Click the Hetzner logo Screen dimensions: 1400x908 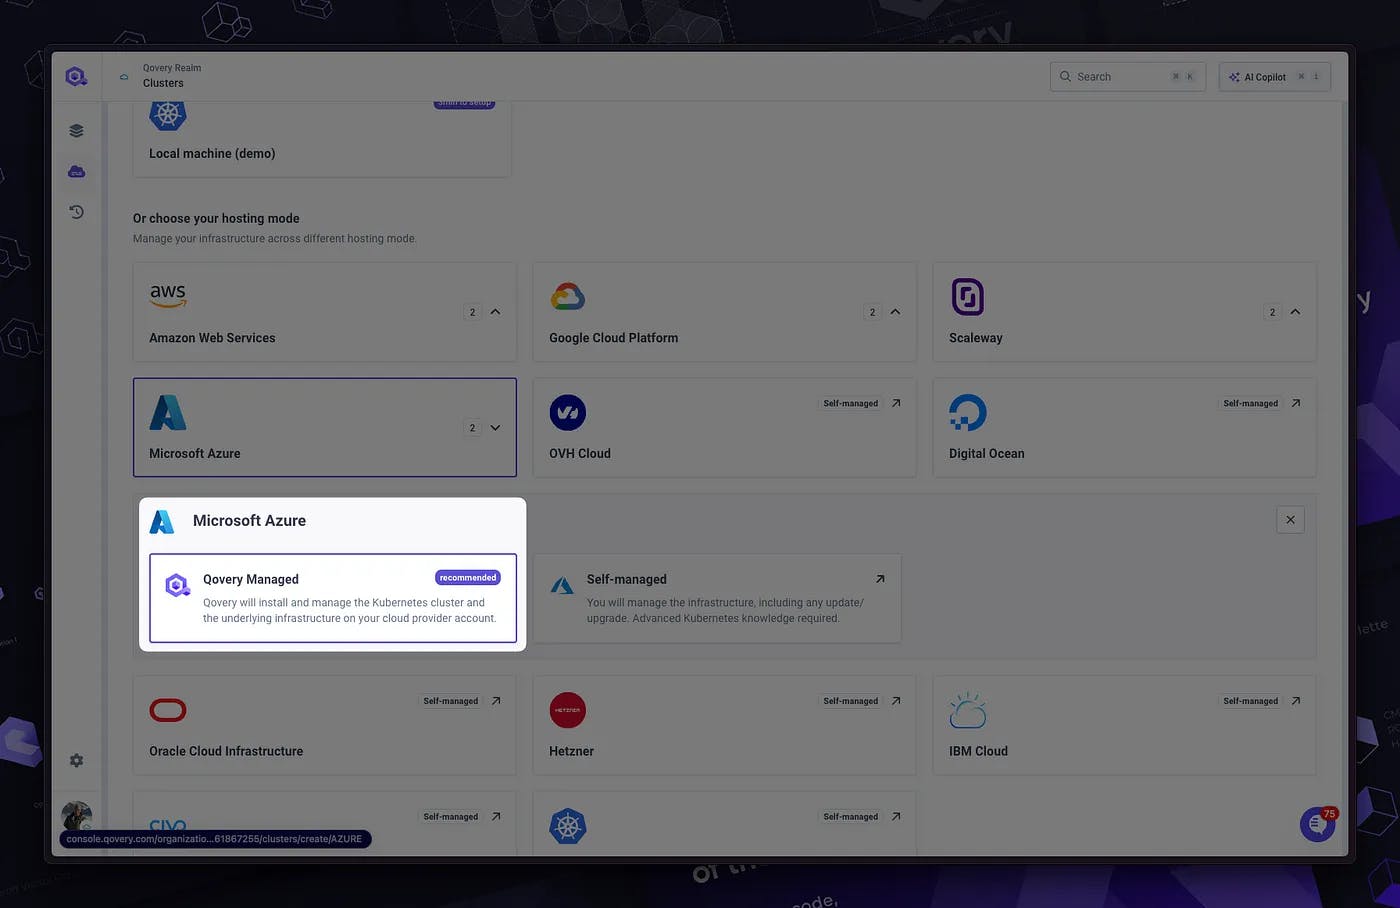pyautogui.click(x=567, y=710)
